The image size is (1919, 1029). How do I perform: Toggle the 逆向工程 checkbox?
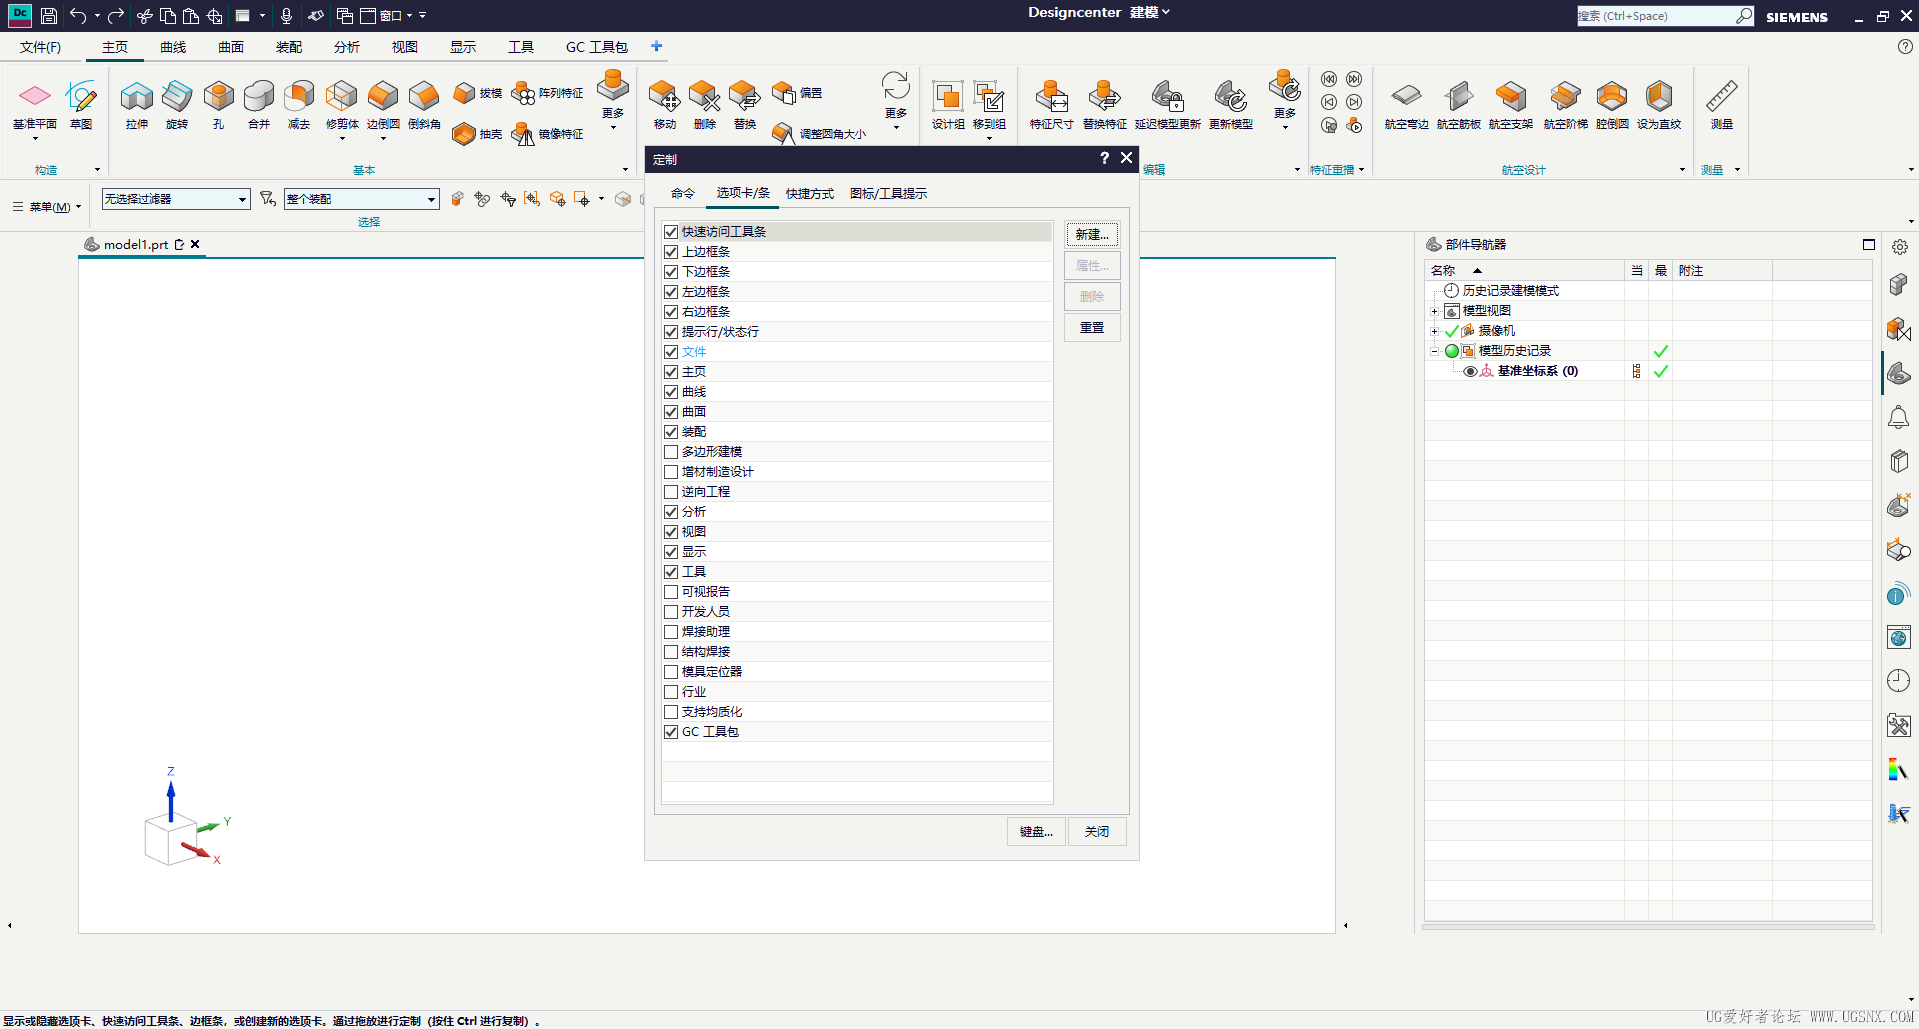coord(671,492)
